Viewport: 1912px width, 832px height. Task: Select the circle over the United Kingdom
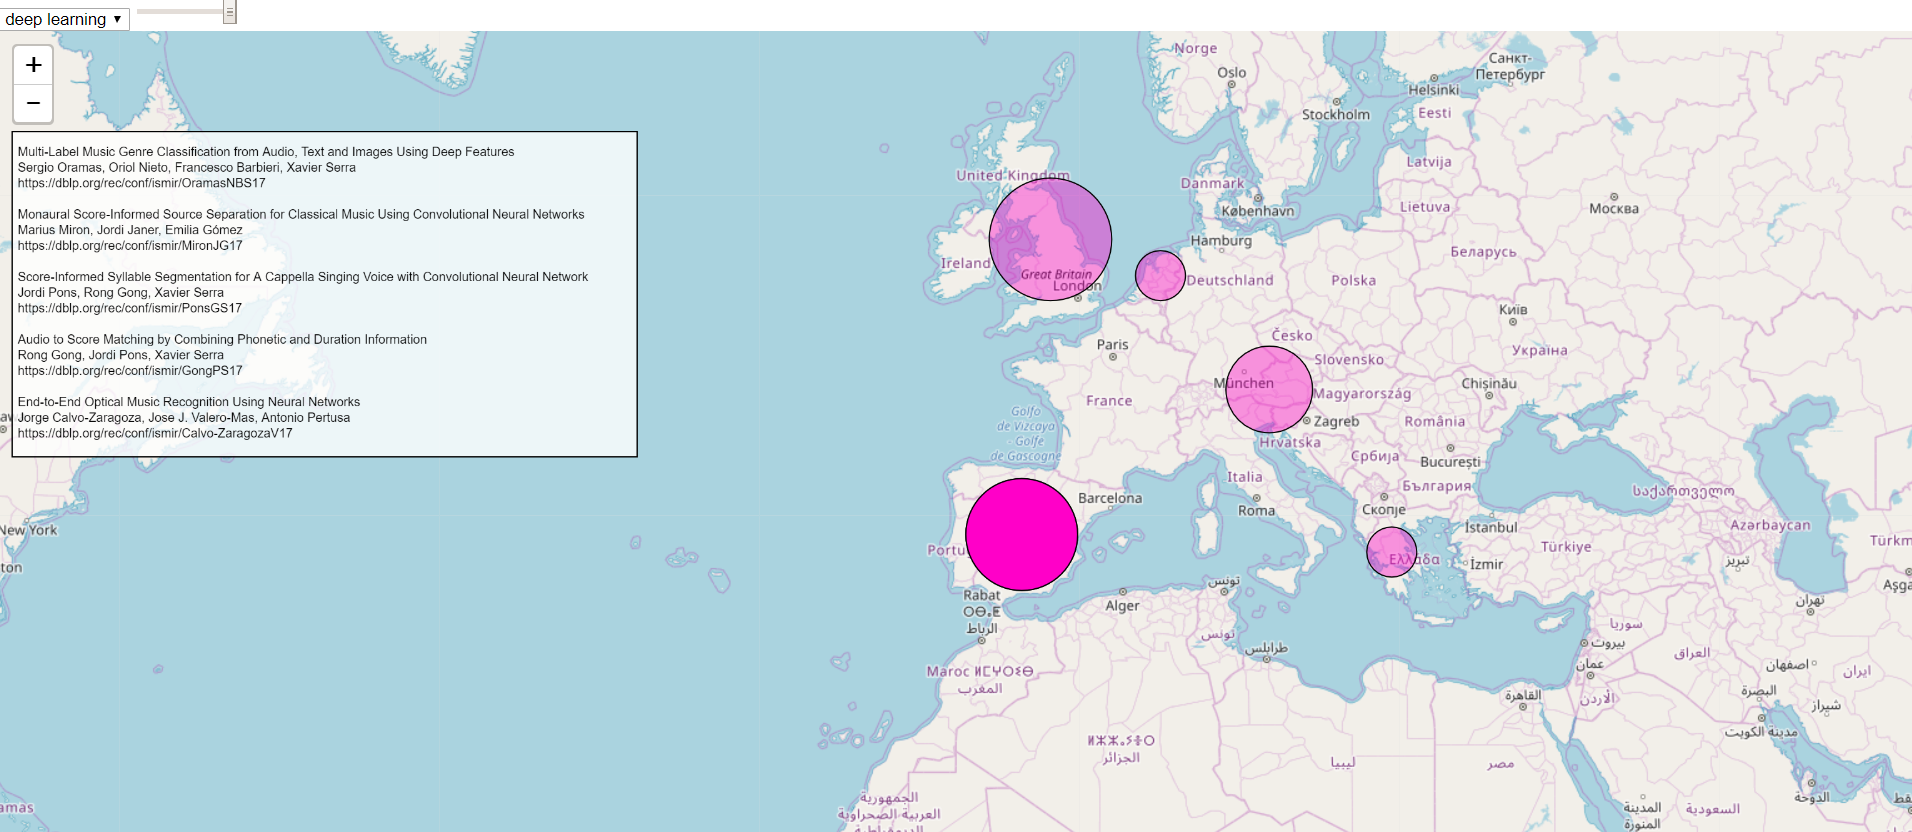tap(1050, 239)
